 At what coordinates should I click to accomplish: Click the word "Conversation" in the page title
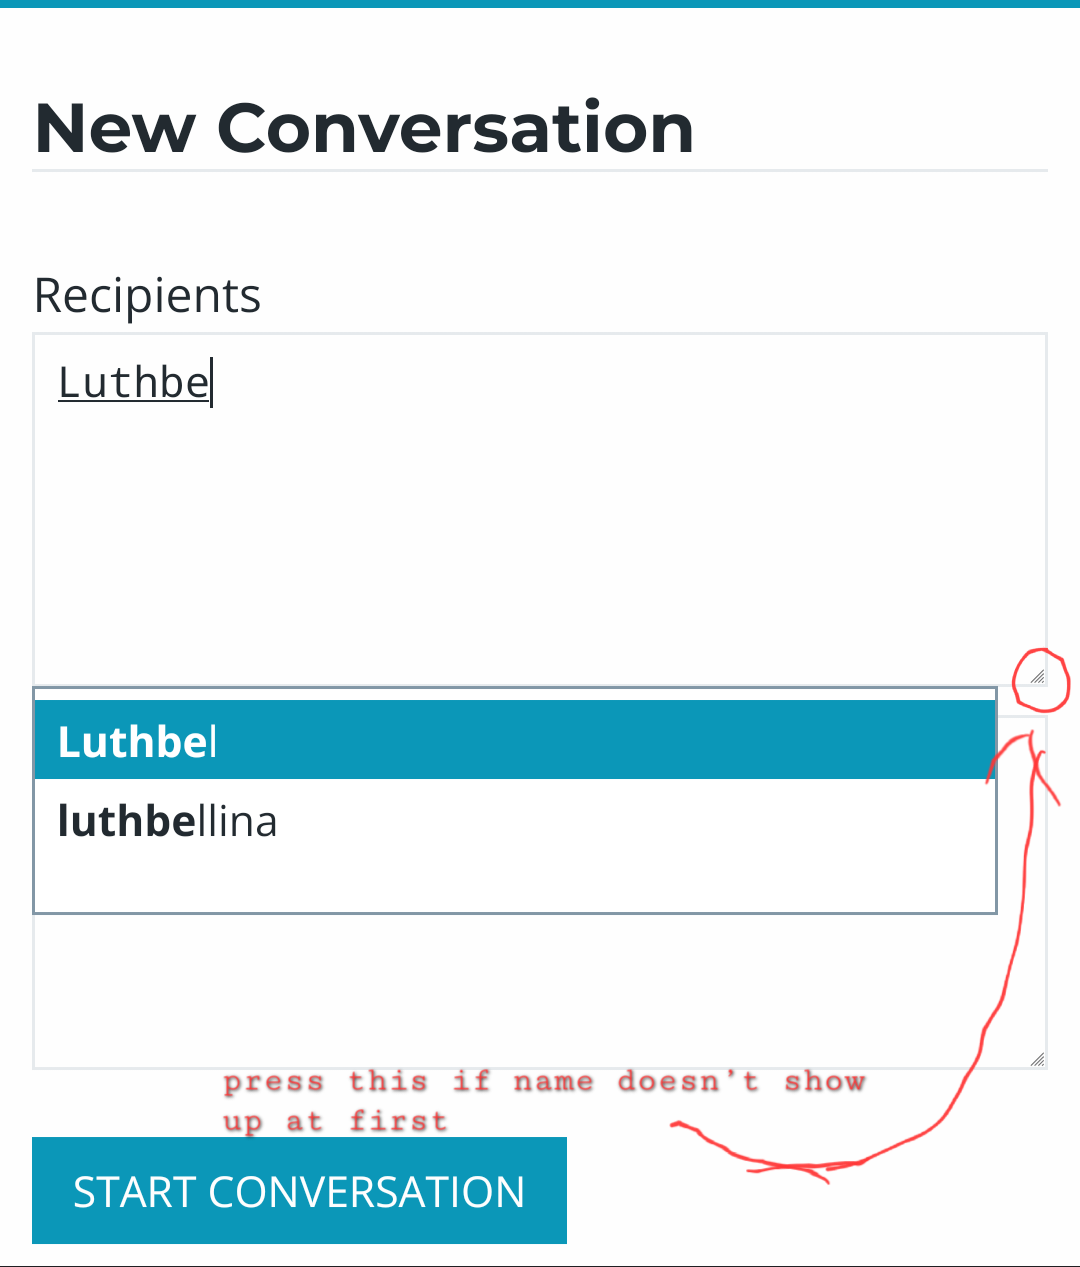click(455, 128)
